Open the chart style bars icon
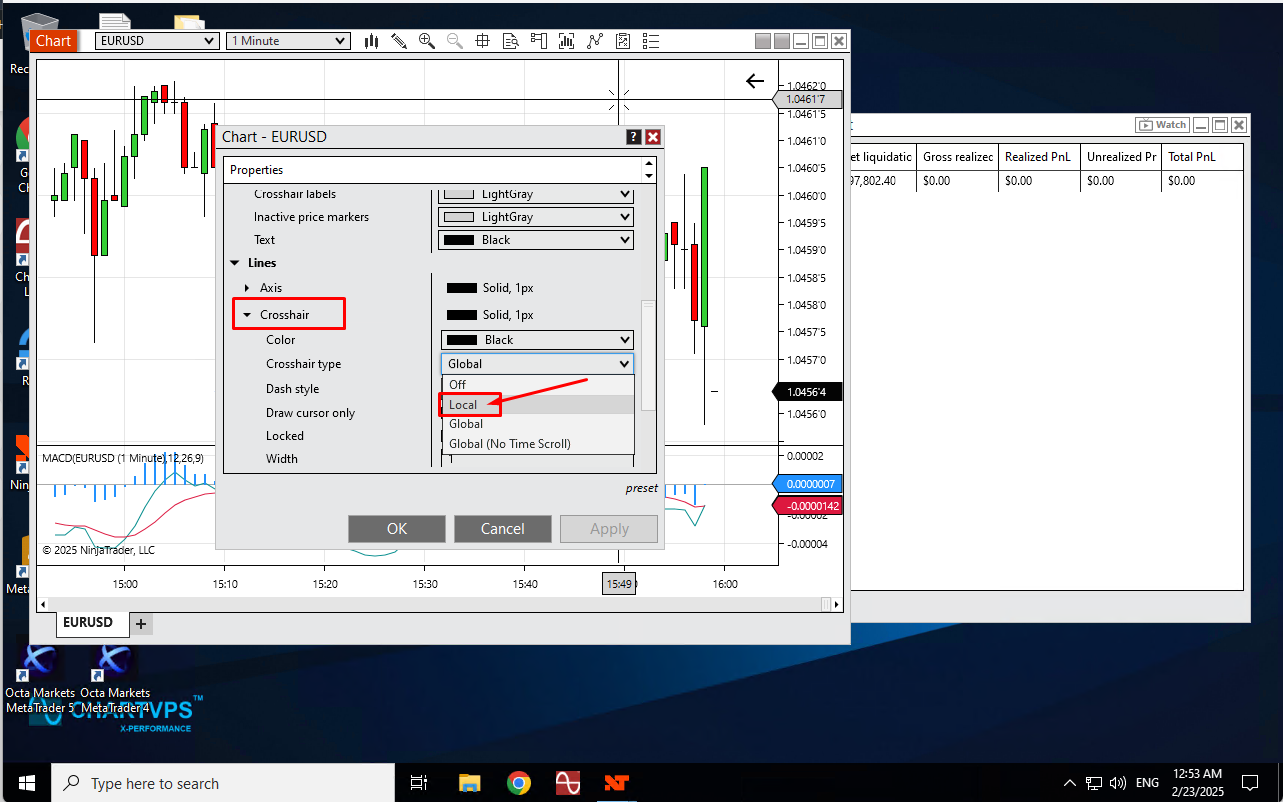This screenshot has height=802, width=1283. click(372, 41)
